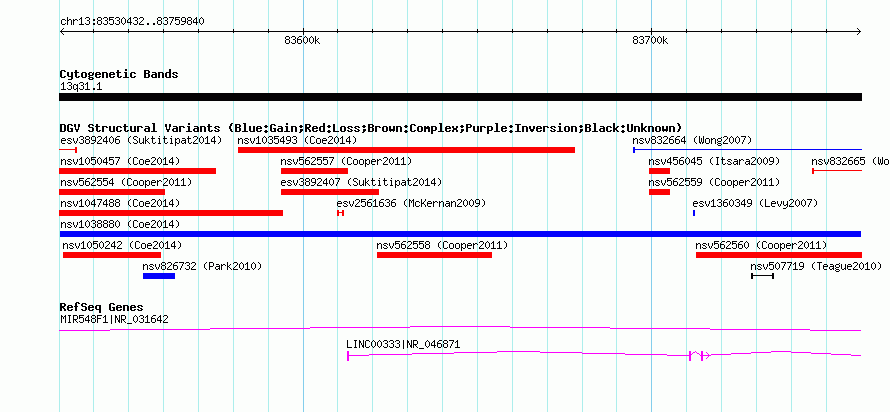890x412 pixels.
Task: Select the nsv832665 thin red line variant
Action: point(837,171)
